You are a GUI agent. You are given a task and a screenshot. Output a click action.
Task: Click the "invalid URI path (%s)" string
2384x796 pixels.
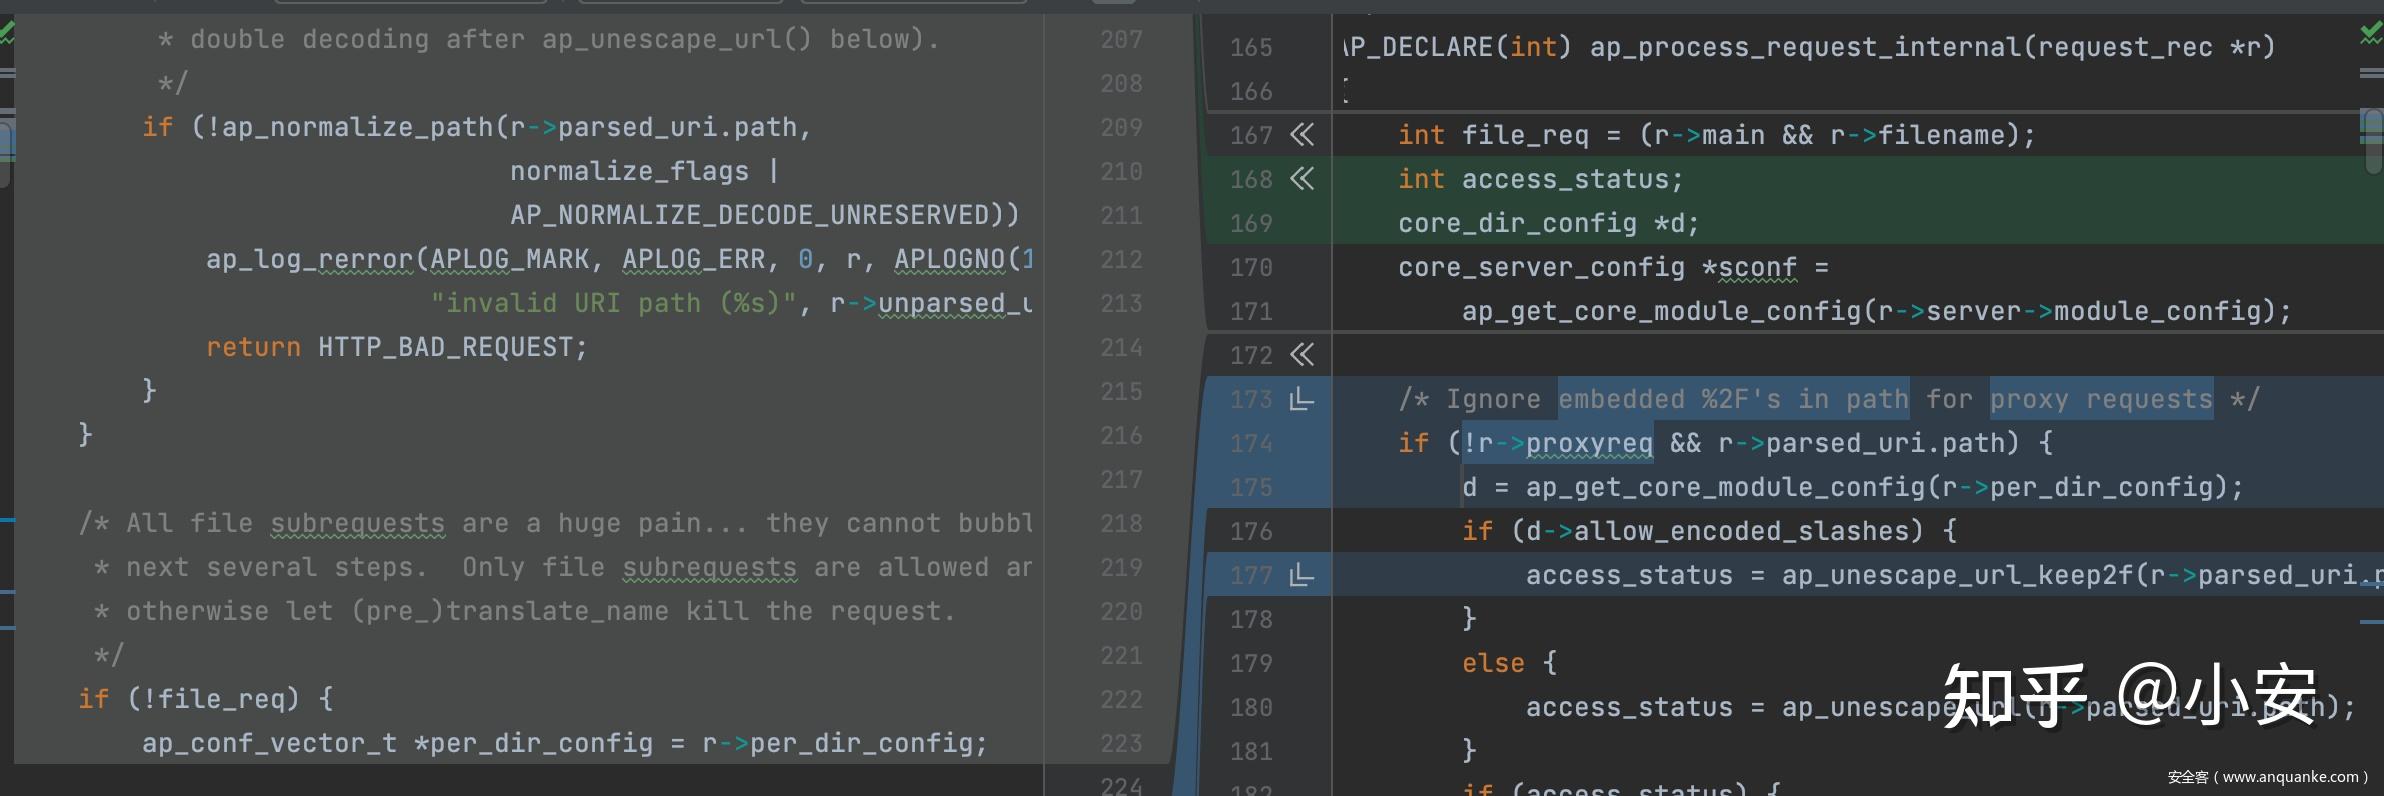click(613, 303)
